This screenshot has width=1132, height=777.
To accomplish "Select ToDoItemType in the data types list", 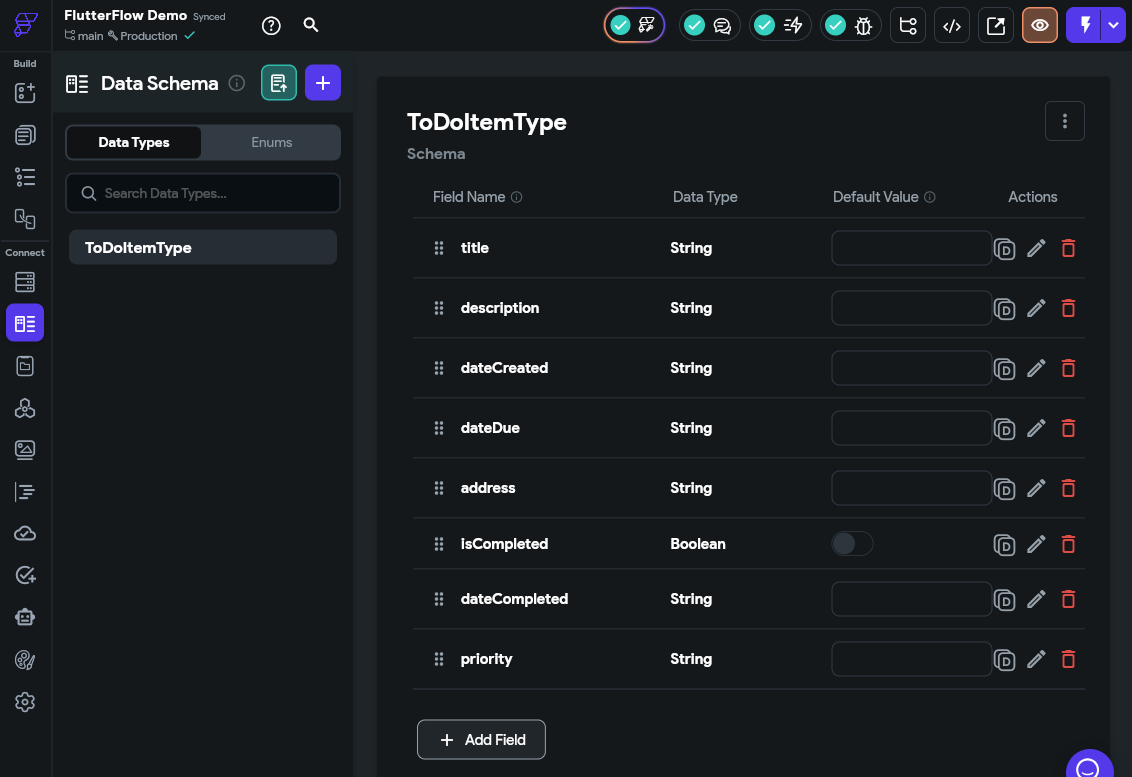I will tap(203, 248).
